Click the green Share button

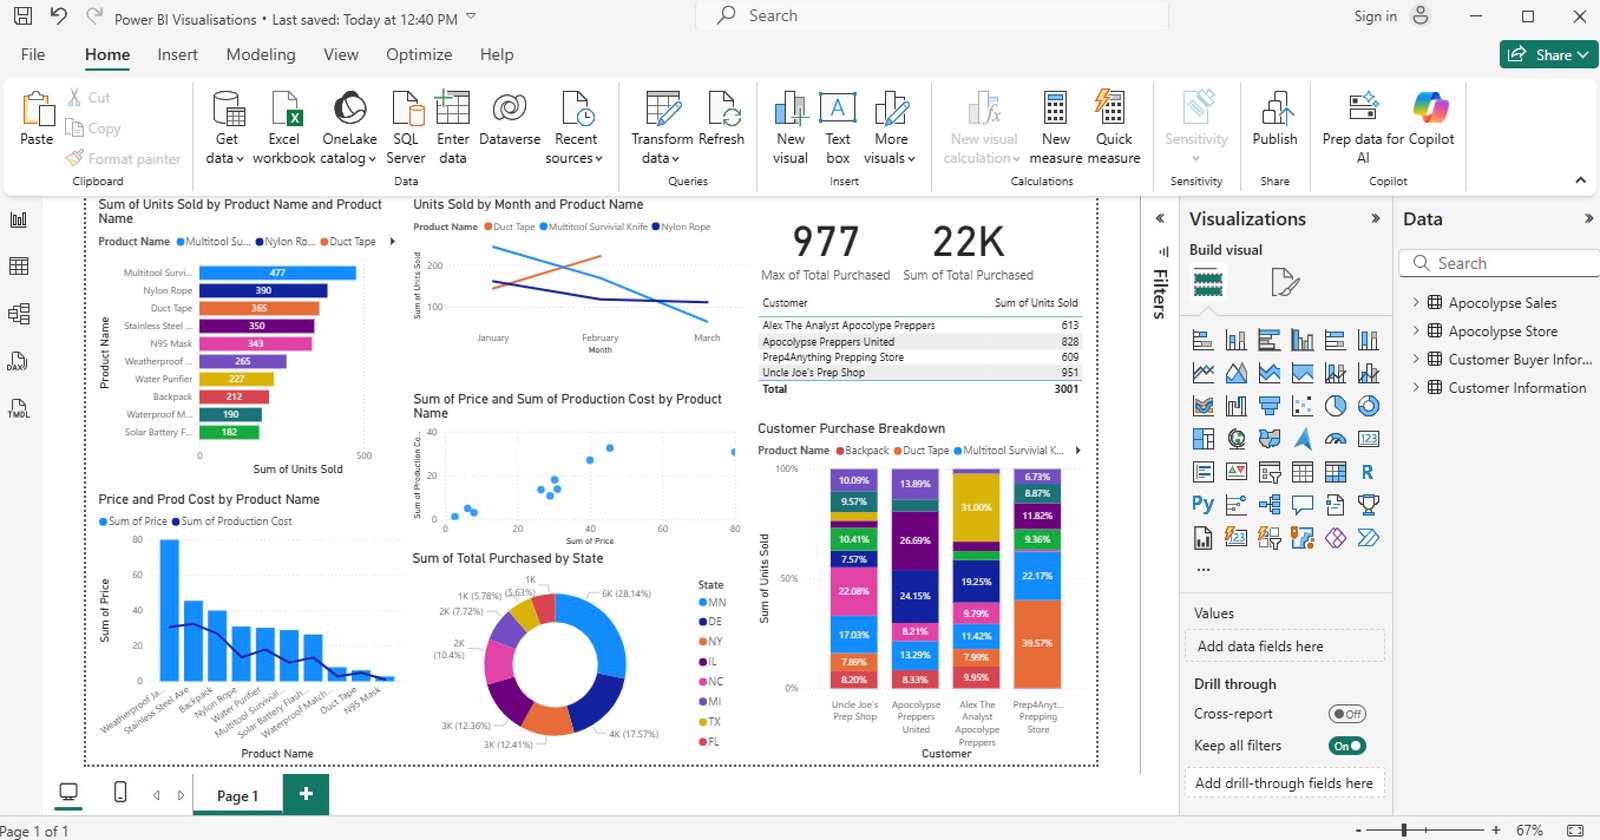point(1548,55)
